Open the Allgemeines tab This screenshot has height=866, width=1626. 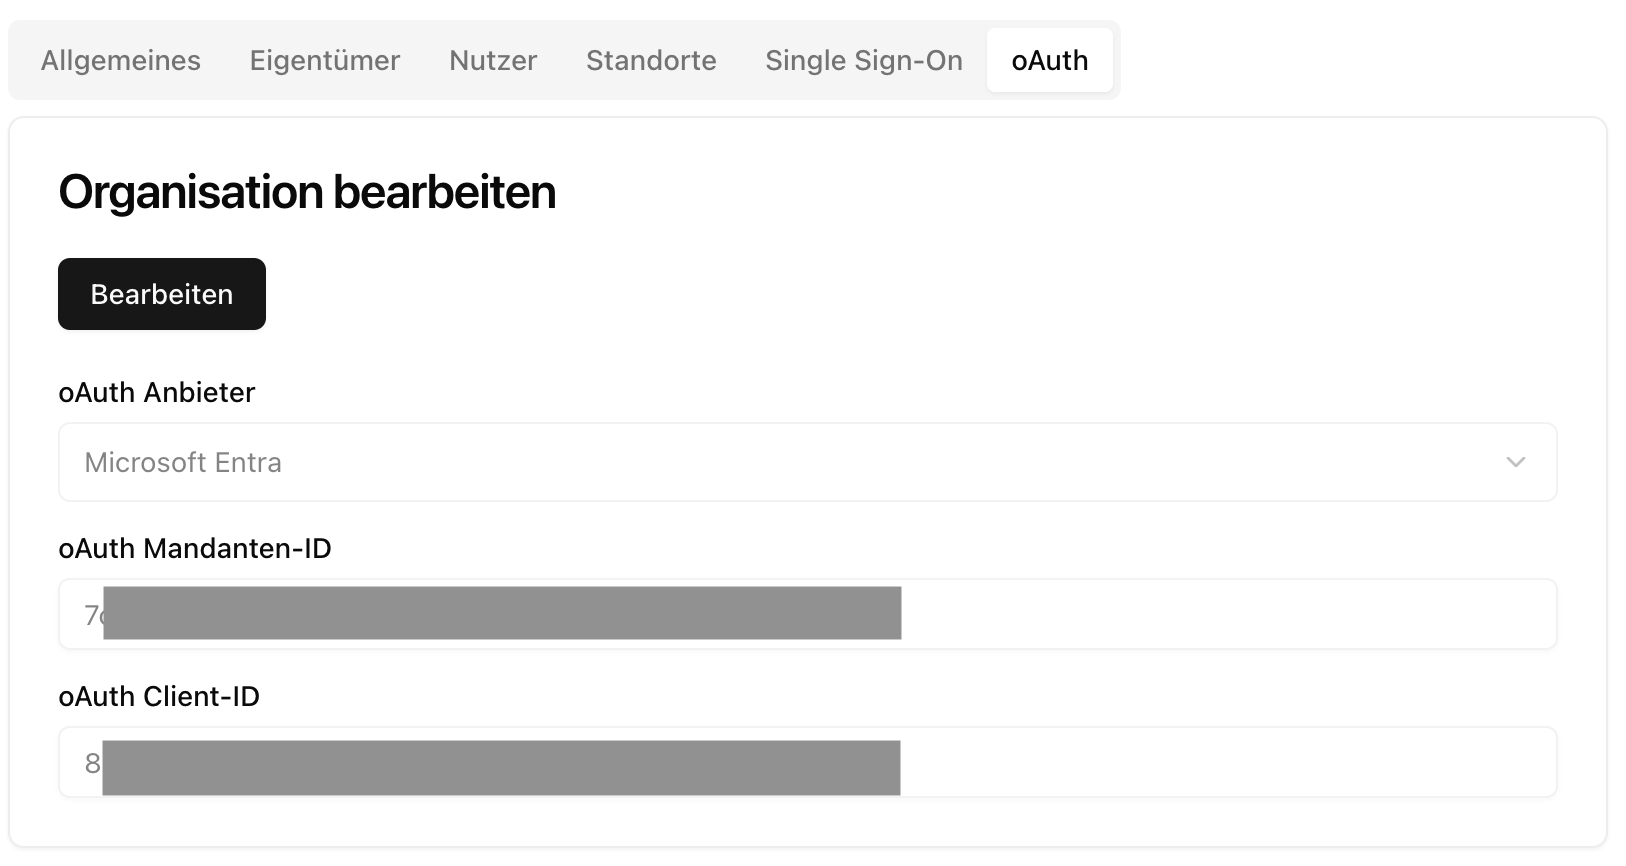point(121,60)
